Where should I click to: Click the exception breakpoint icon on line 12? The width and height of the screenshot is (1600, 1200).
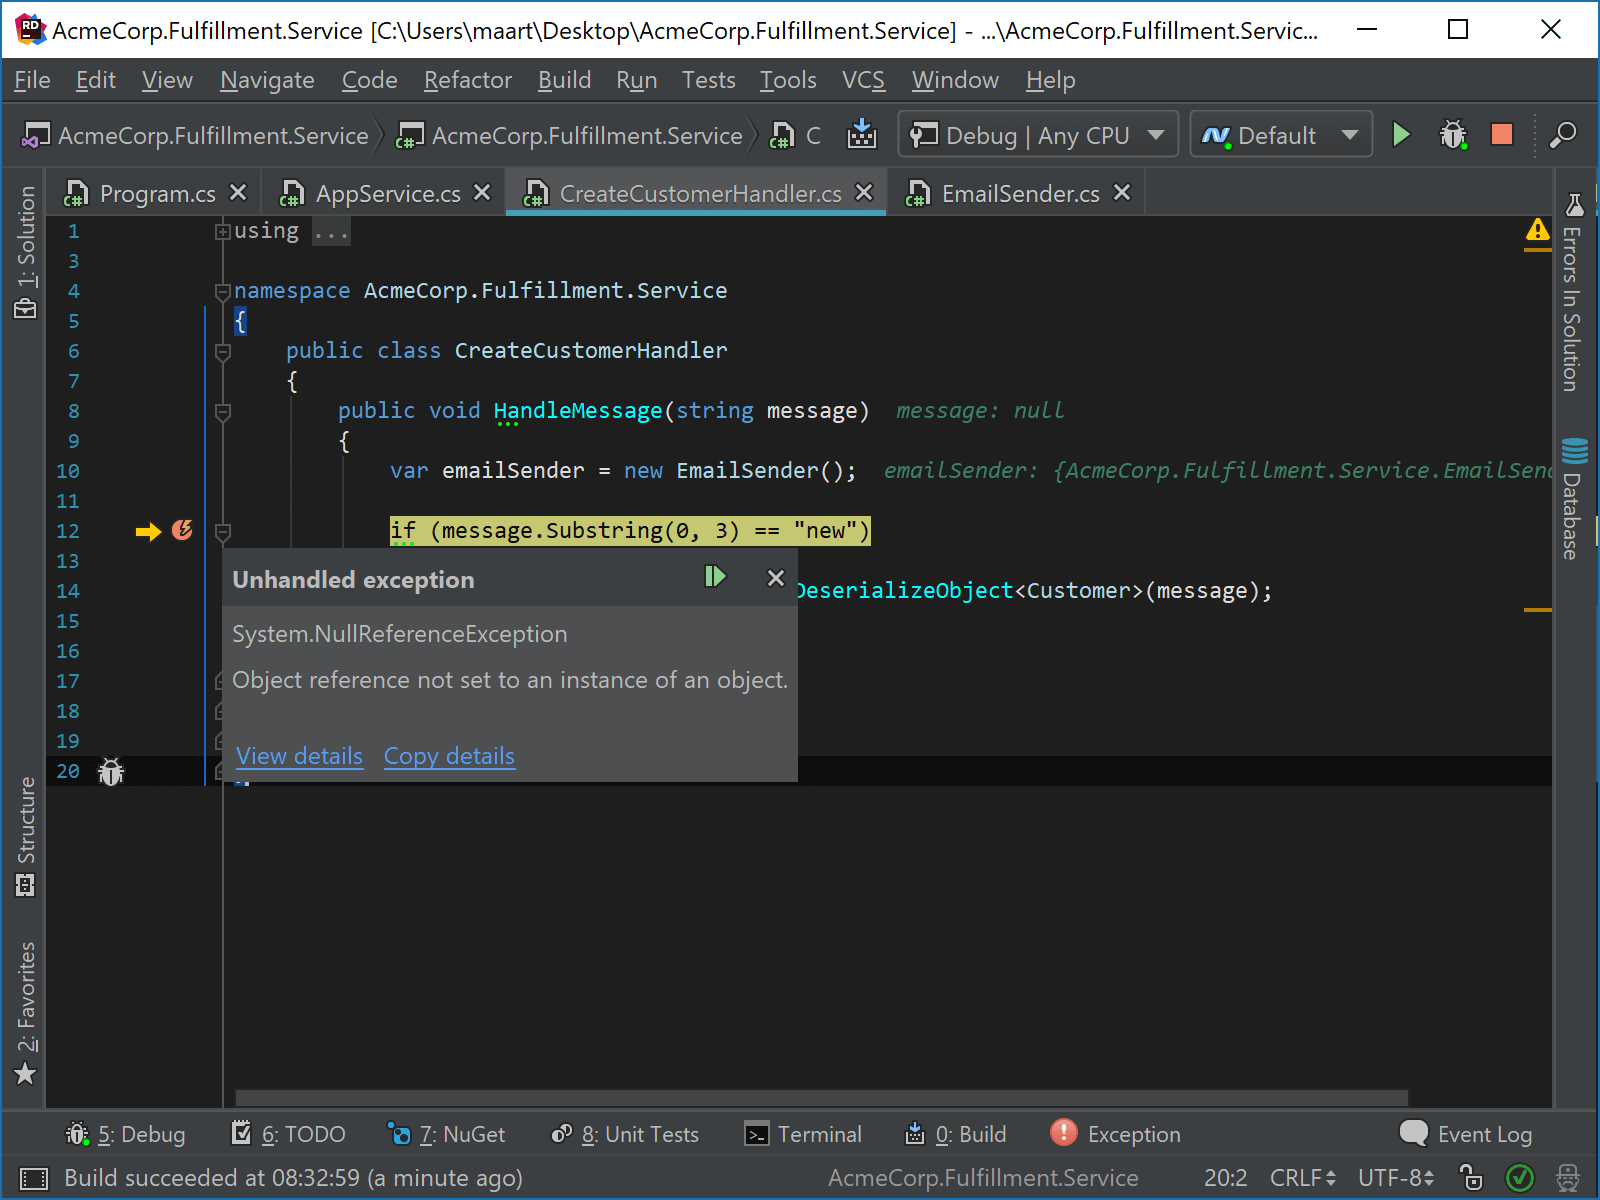(182, 530)
